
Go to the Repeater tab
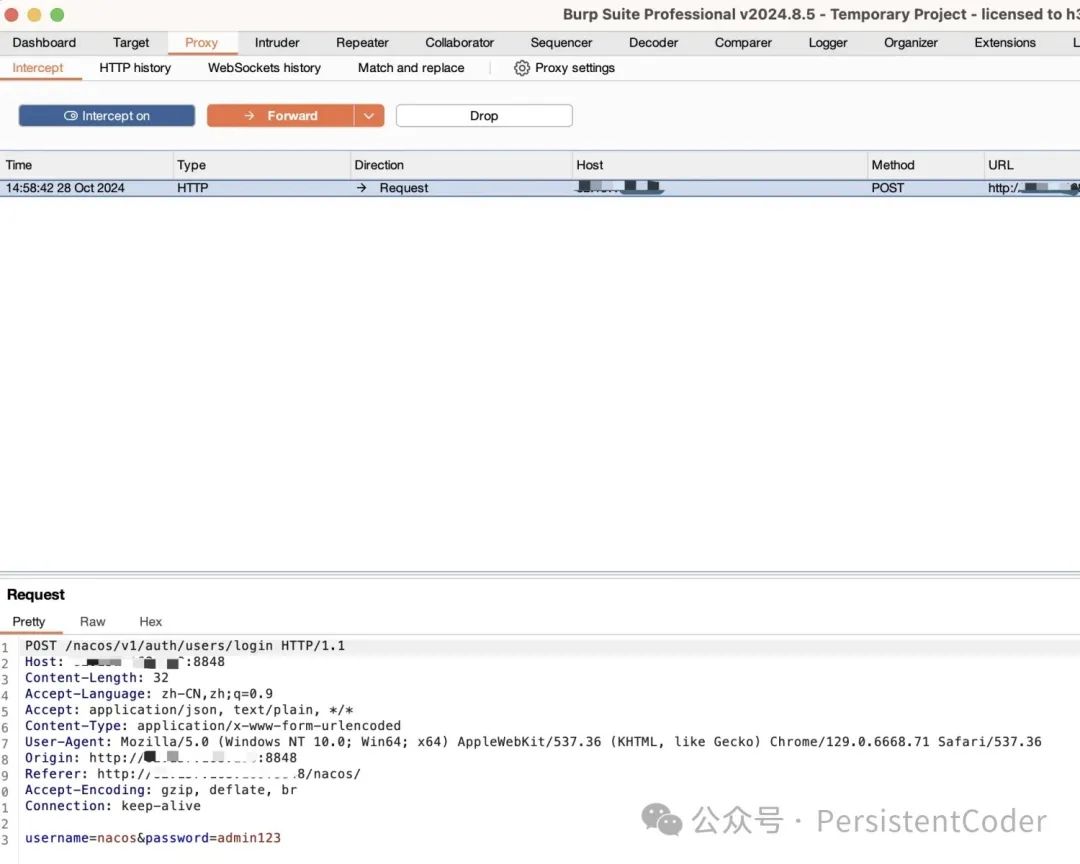[x=362, y=43]
